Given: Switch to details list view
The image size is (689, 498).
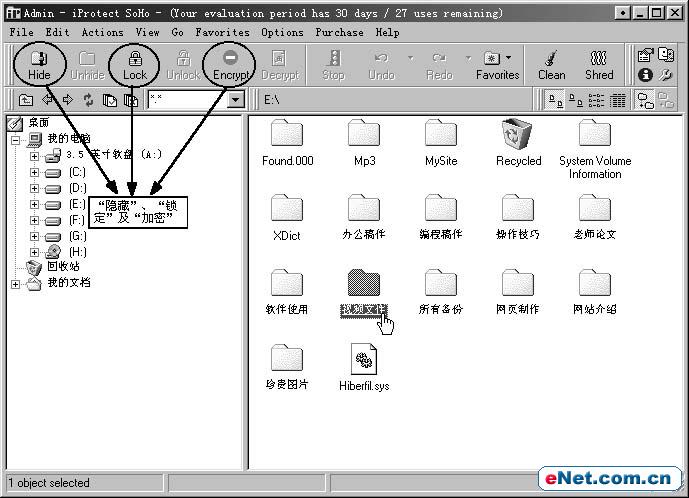Looking at the screenshot, I should coord(617,100).
